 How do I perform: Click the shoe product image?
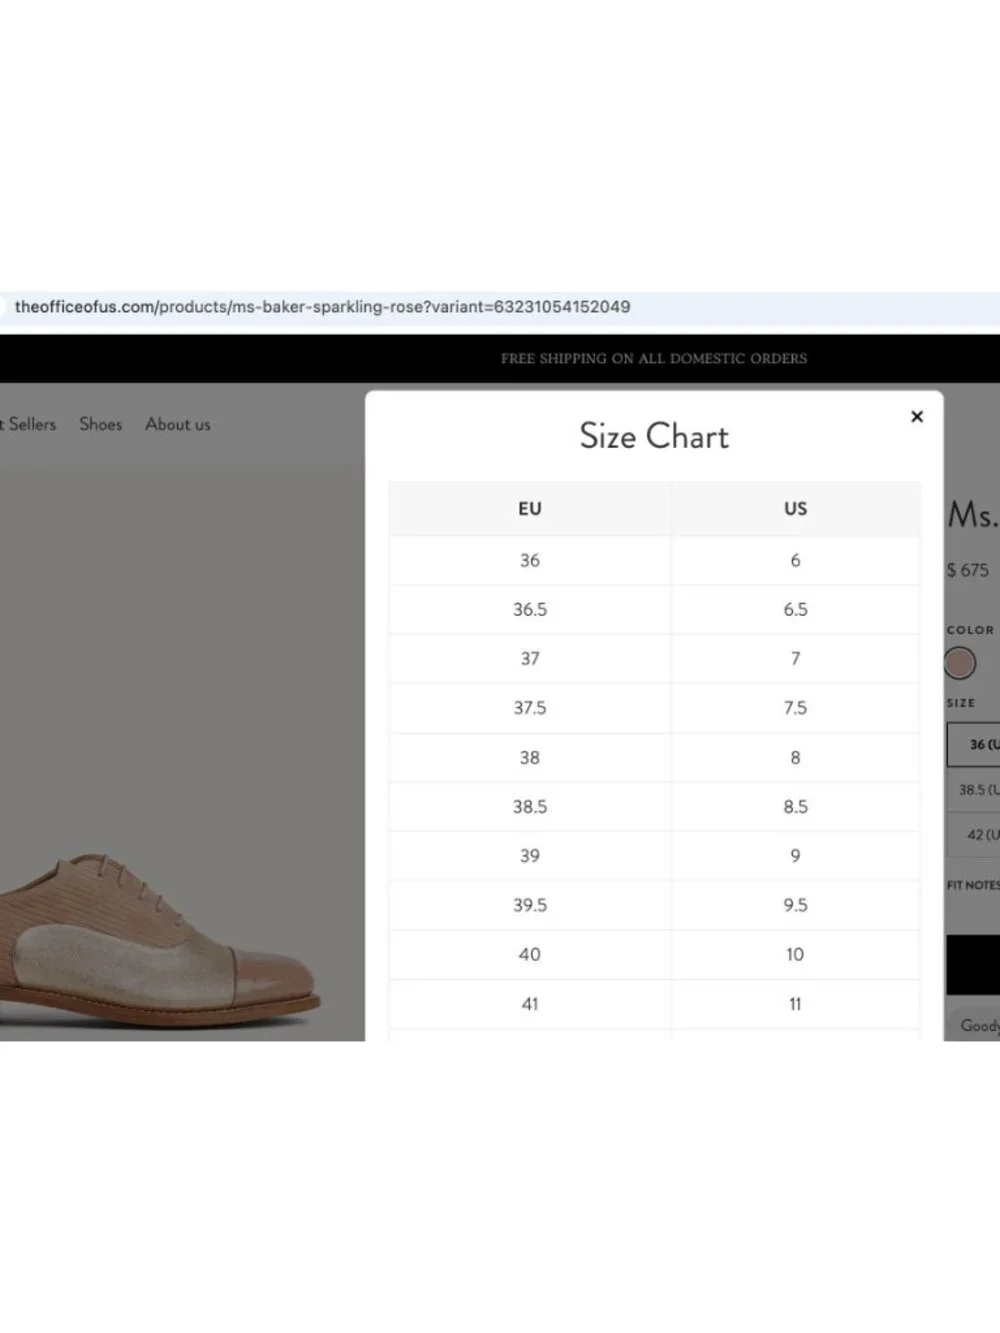click(160, 940)
